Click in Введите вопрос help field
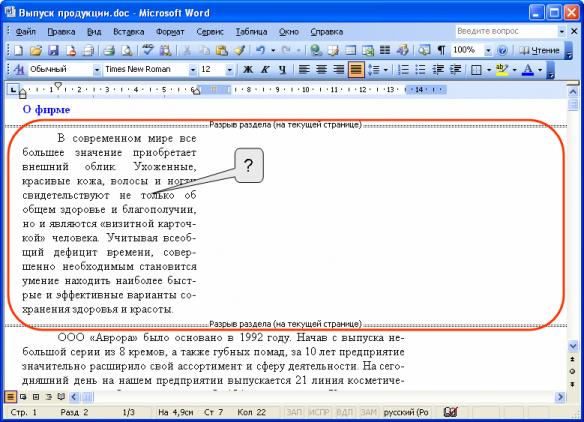Image resolution: width=584 pixels, height=422 pixels. pos(506,31)
